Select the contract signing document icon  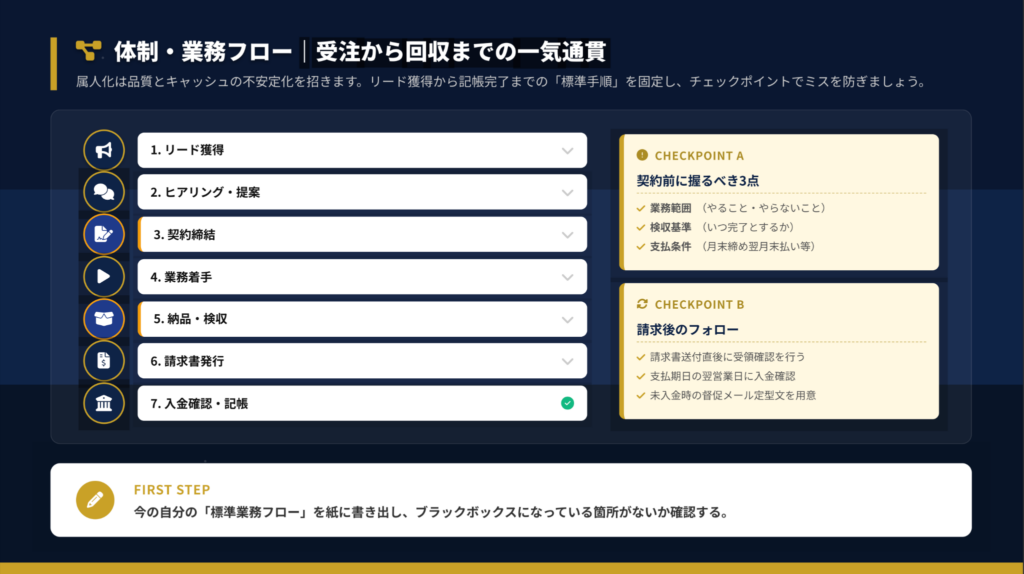click(104, 235)
